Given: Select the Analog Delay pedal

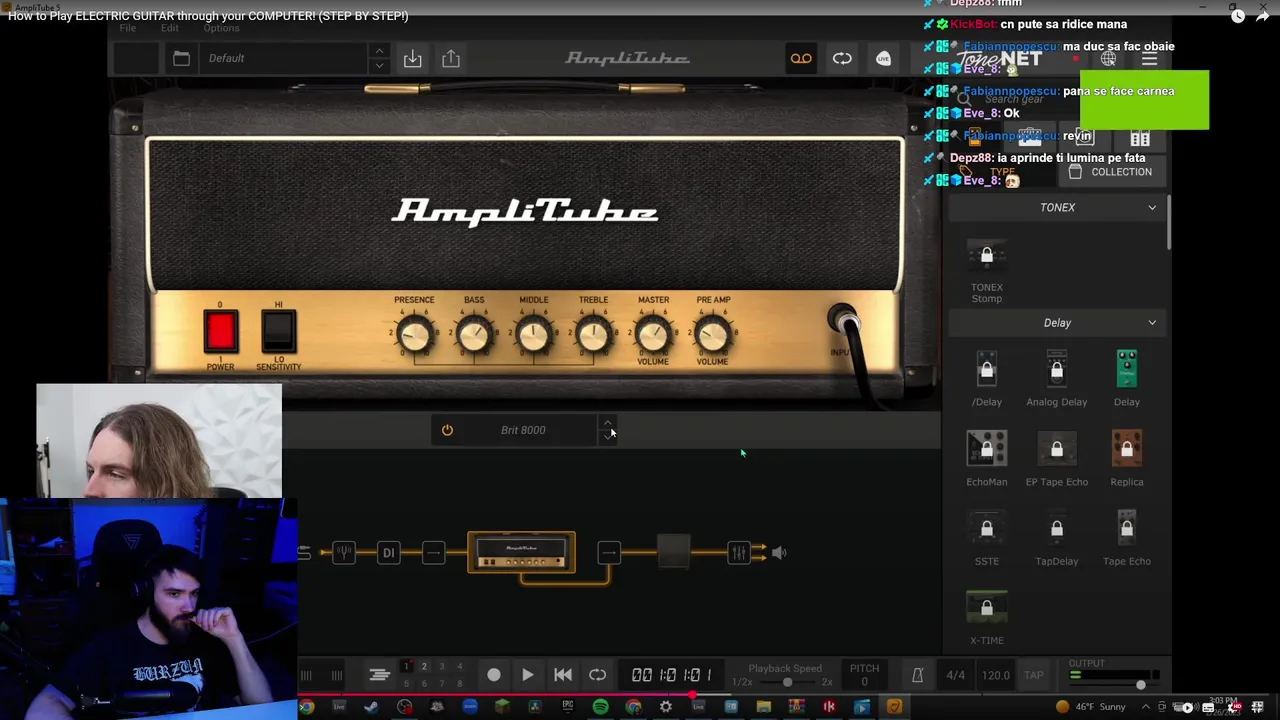Looking at the screenshot, I should coord(1056,378).
